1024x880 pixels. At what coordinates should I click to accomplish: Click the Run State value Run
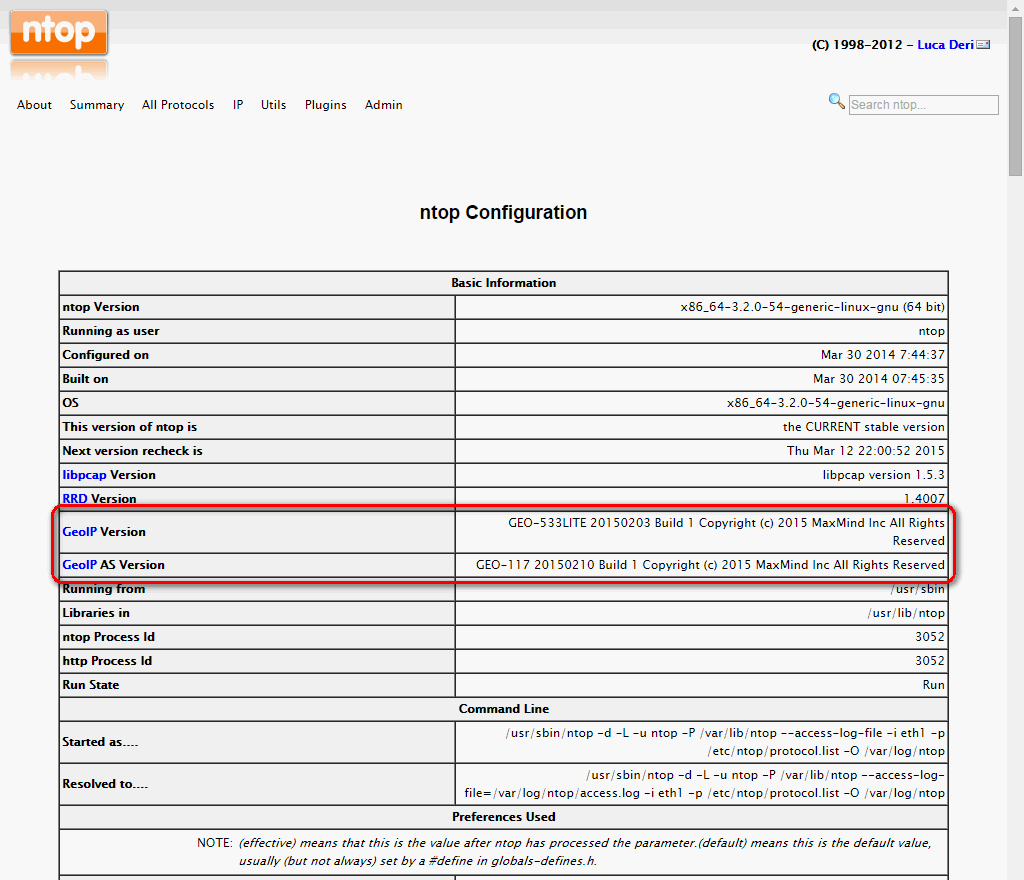(933, 685)
